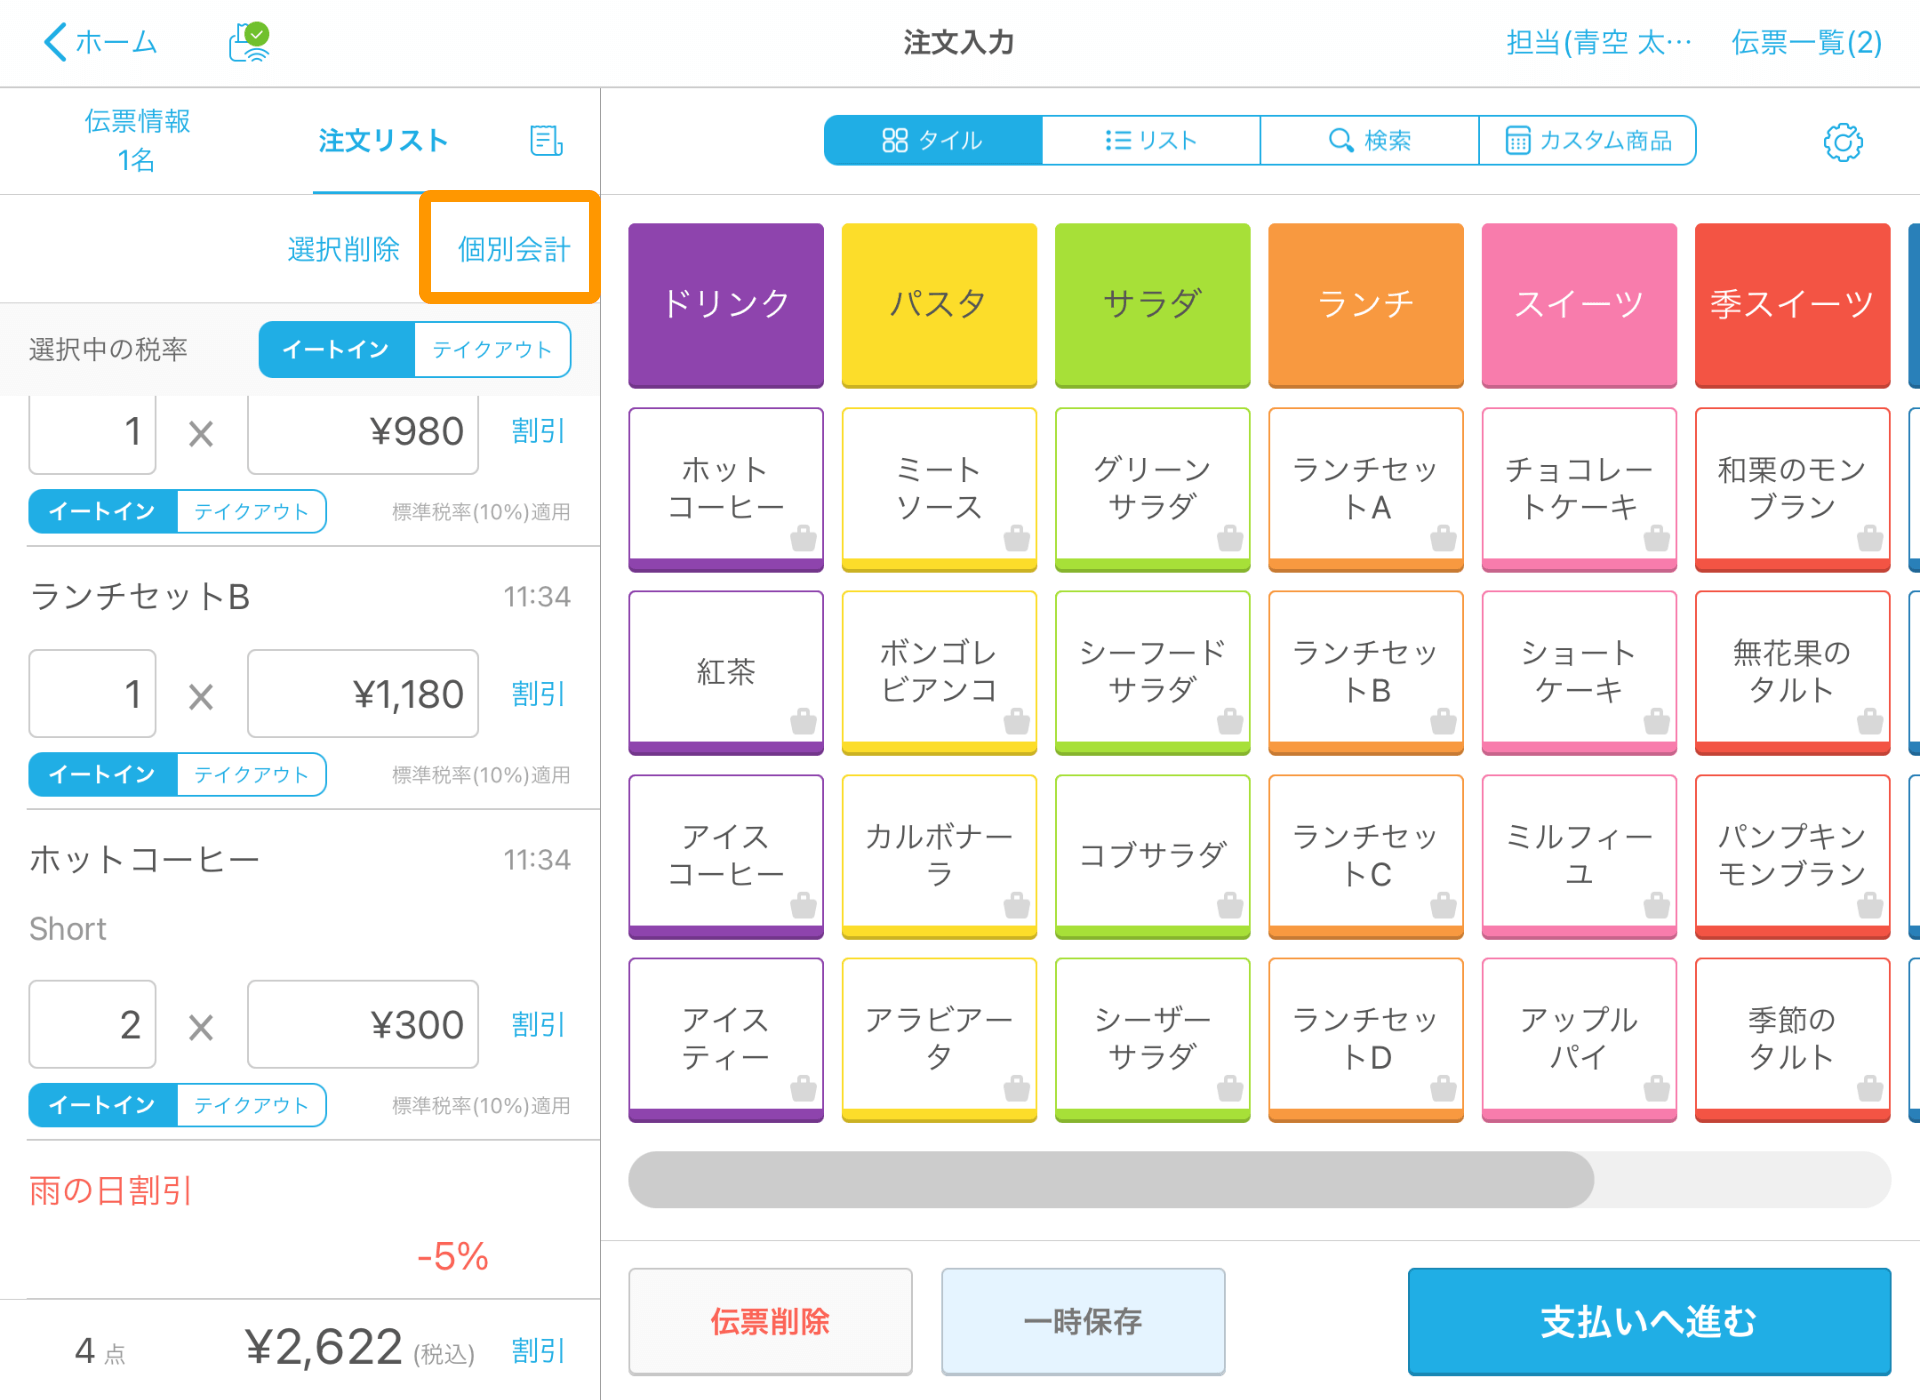Click 支払いへ進む button

click(1649, 1321)
